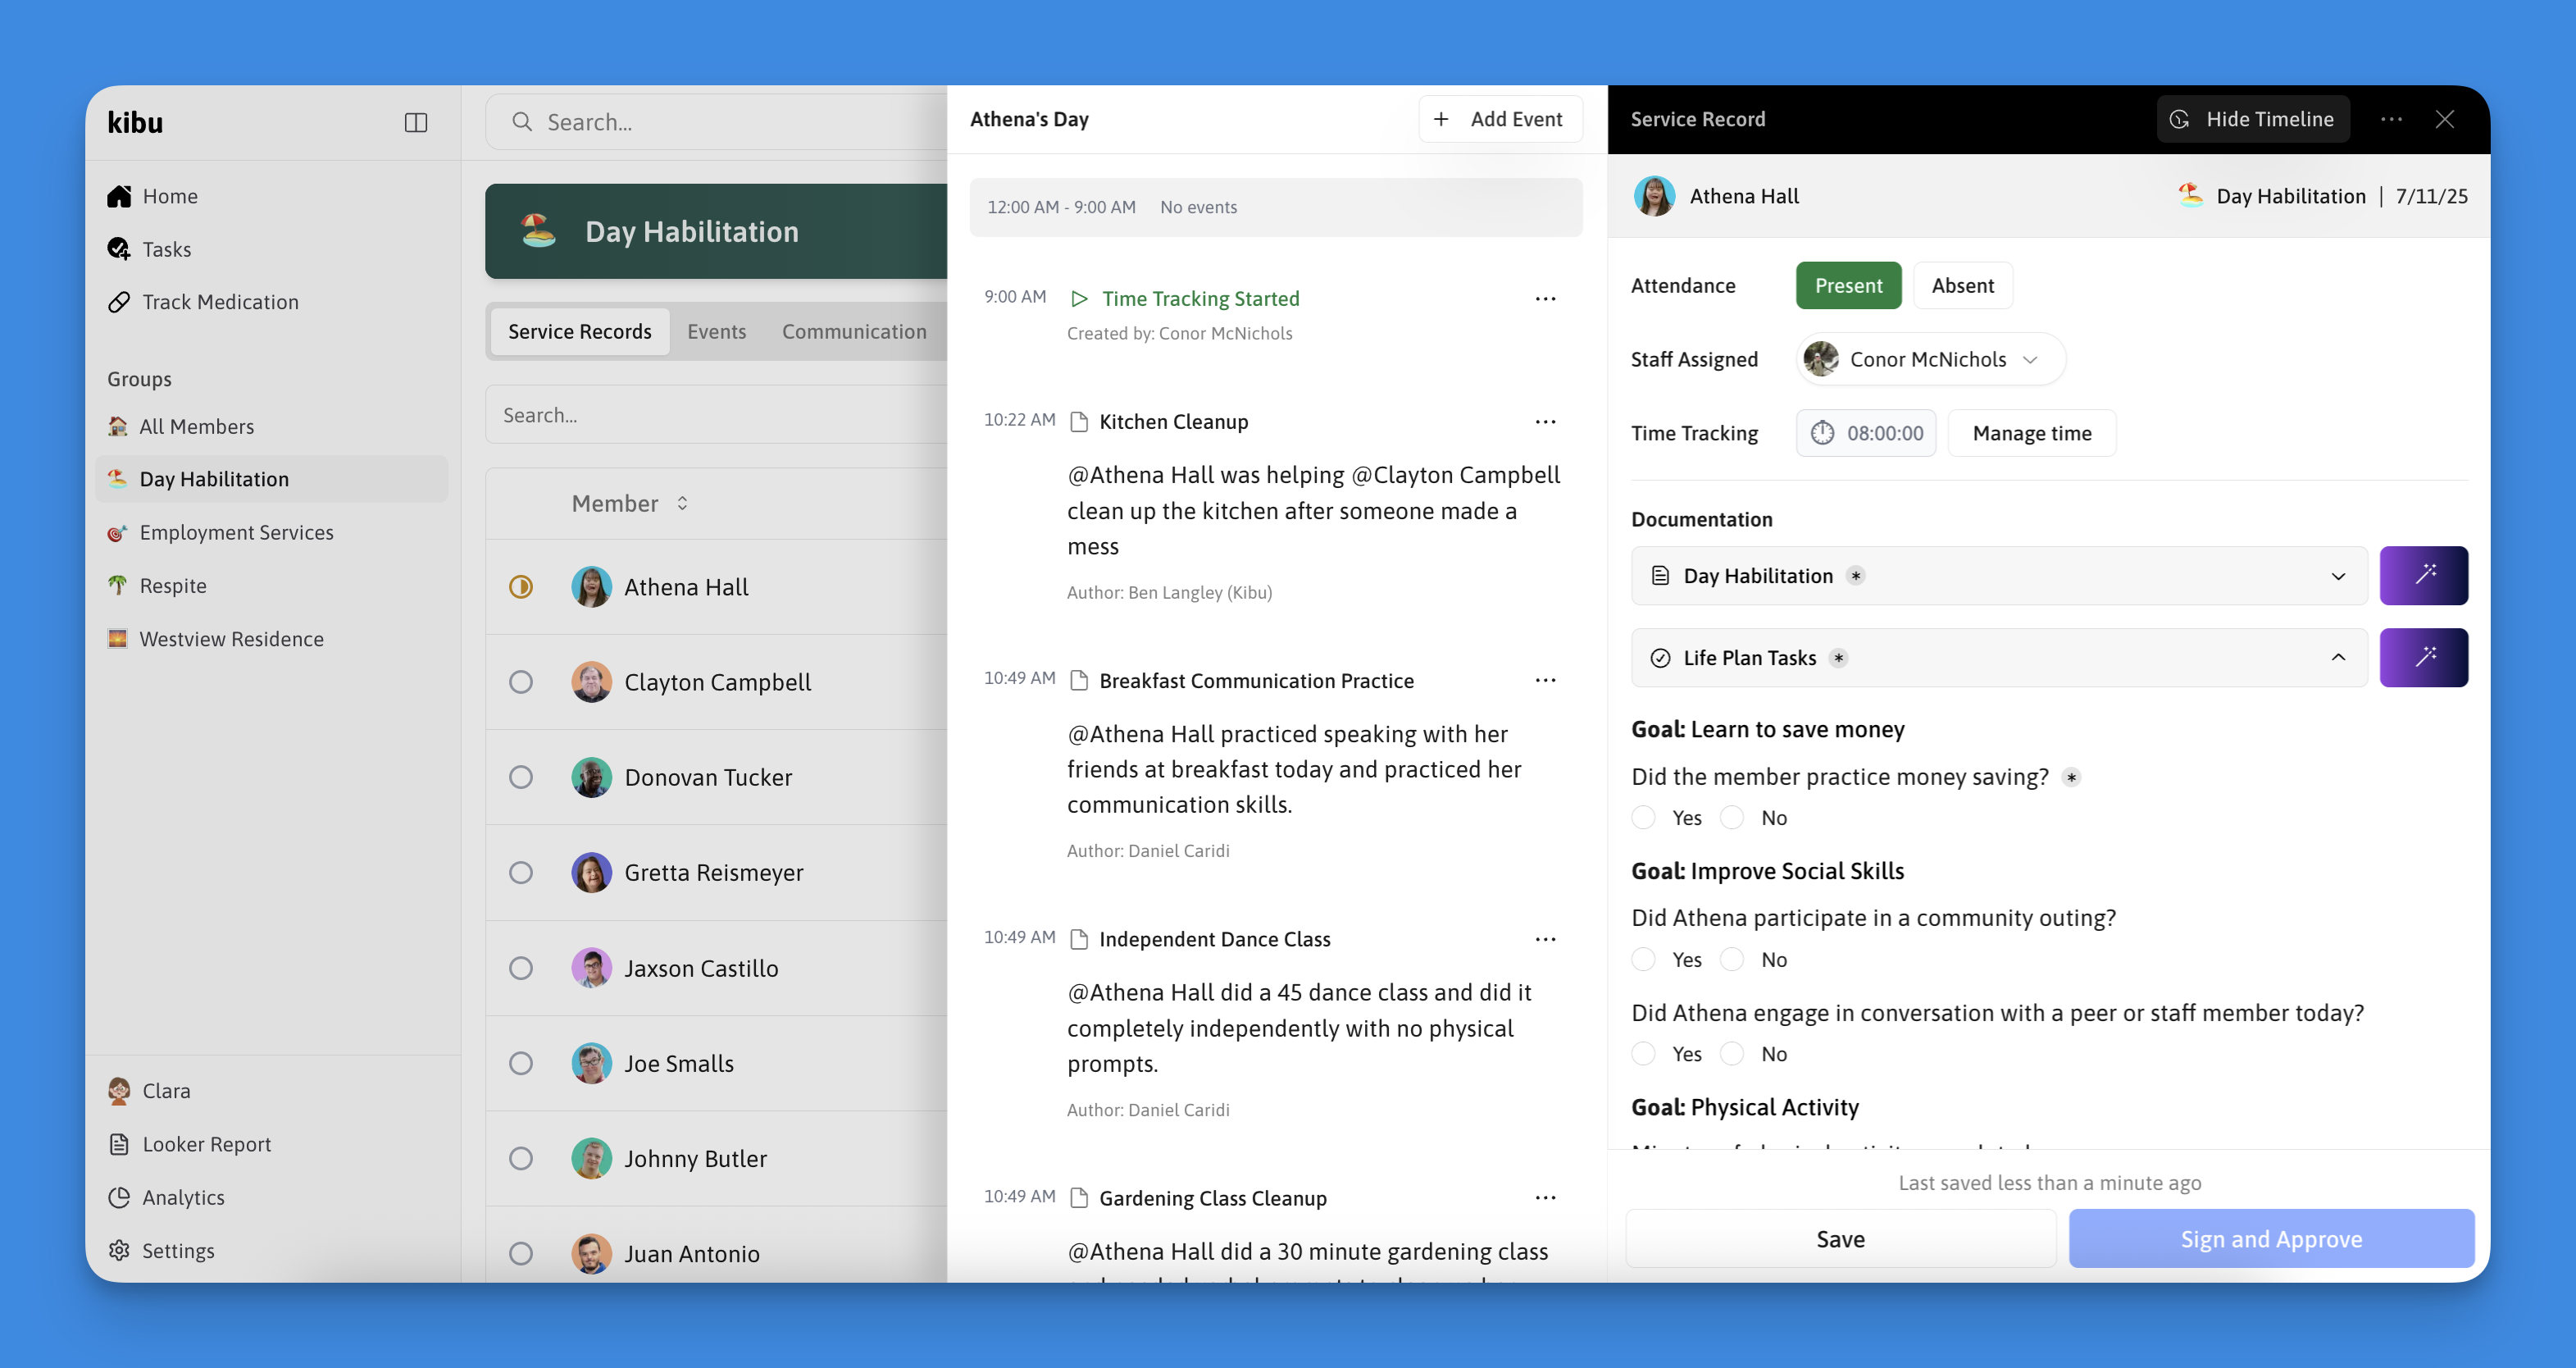Select No for community outing question
The width and height of the screenshot is (2576, 1368).
[1732, 959]
